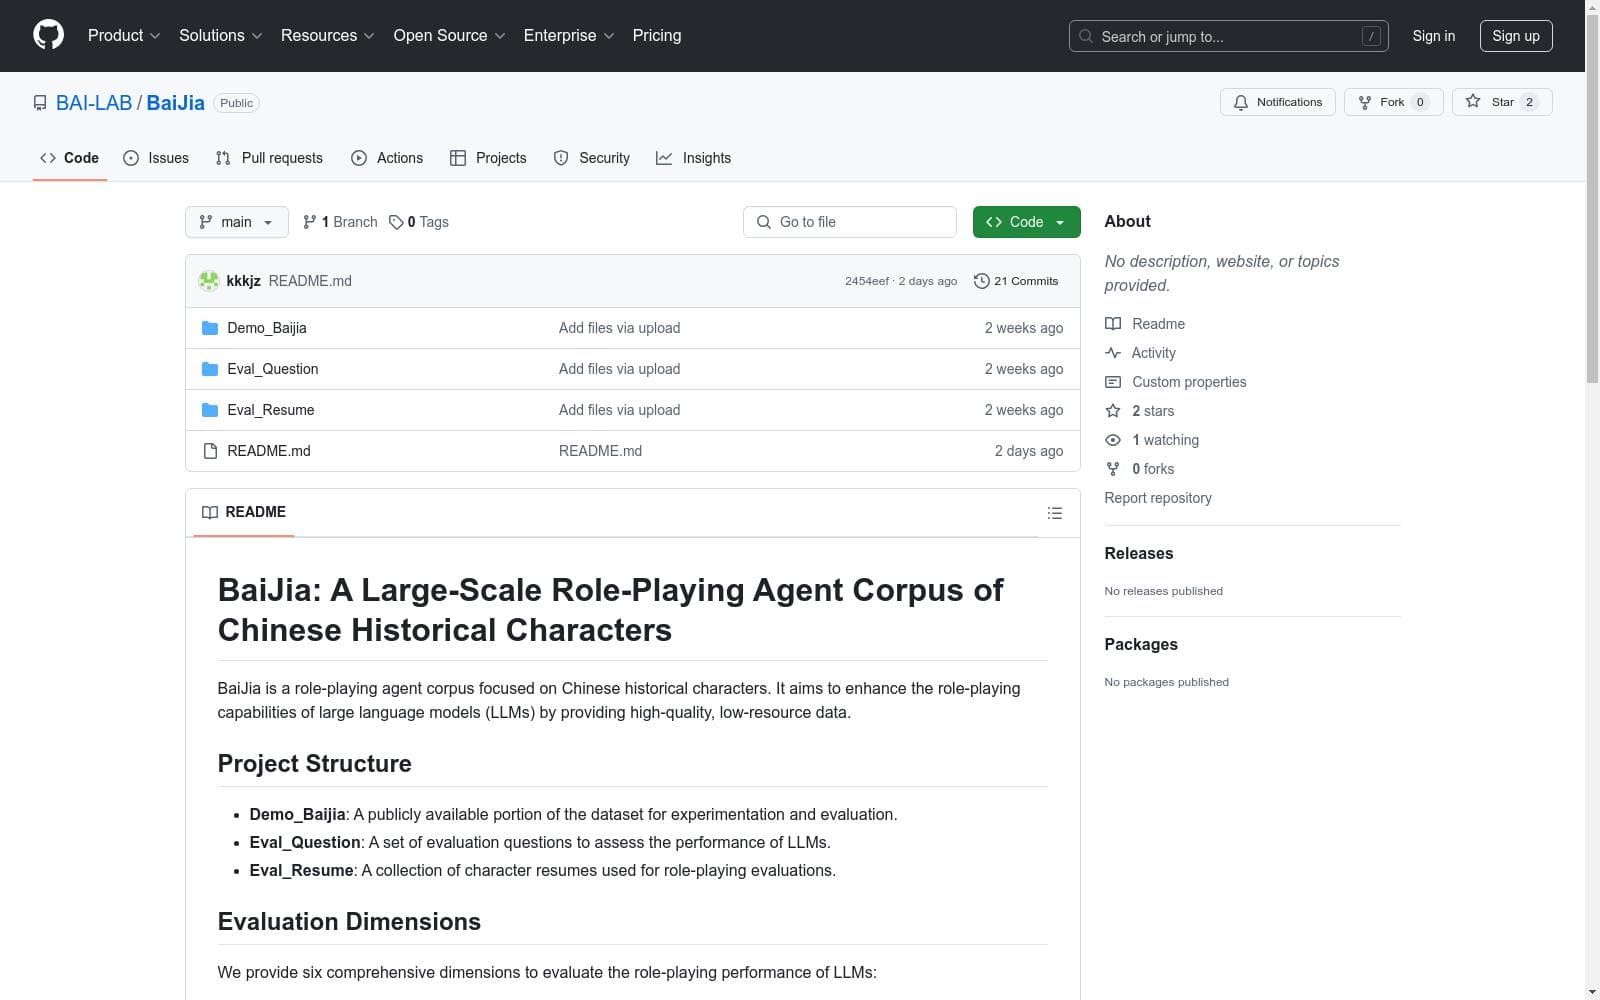
Task: Open the Projects tab
Action: click(488, 158)
